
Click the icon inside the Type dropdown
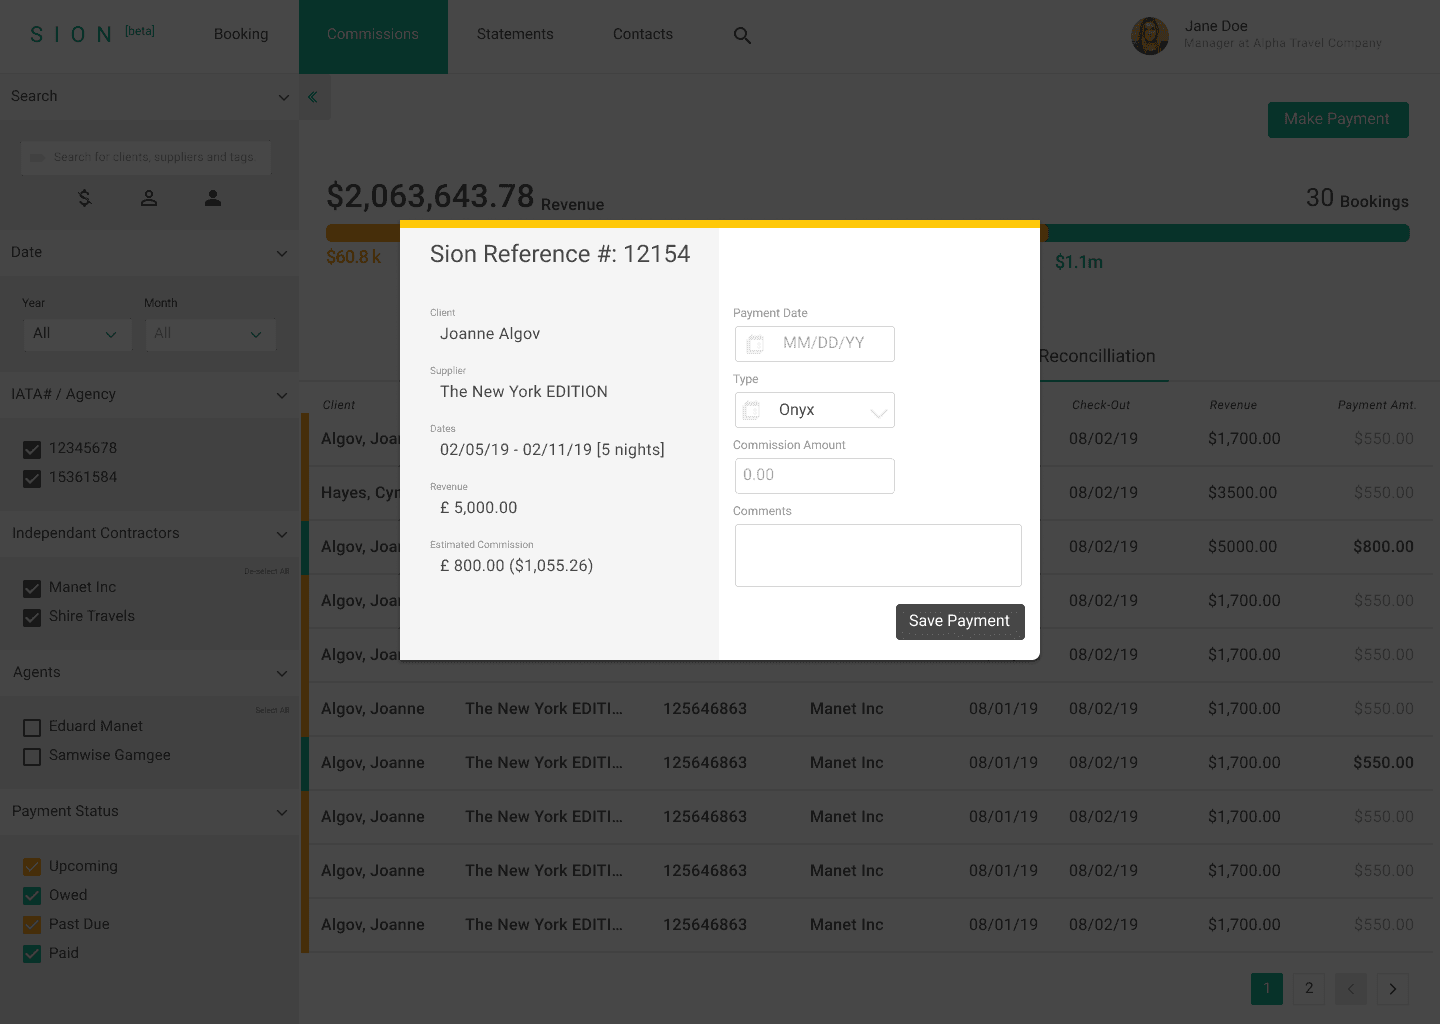(x=751, y=410)
